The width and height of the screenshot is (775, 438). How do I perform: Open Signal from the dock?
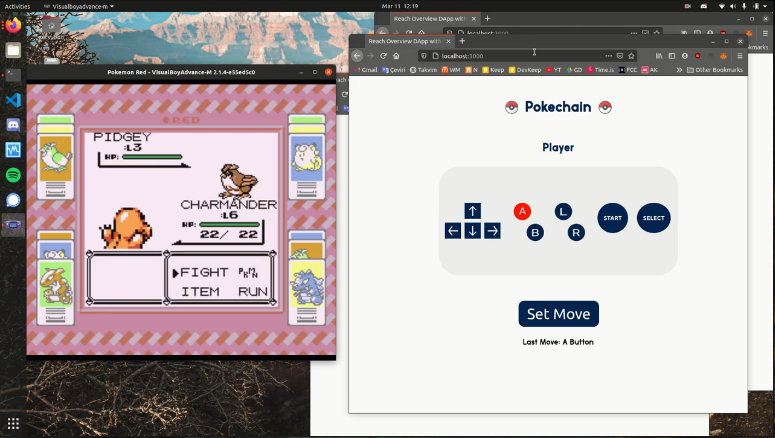(x=13, y=200)
